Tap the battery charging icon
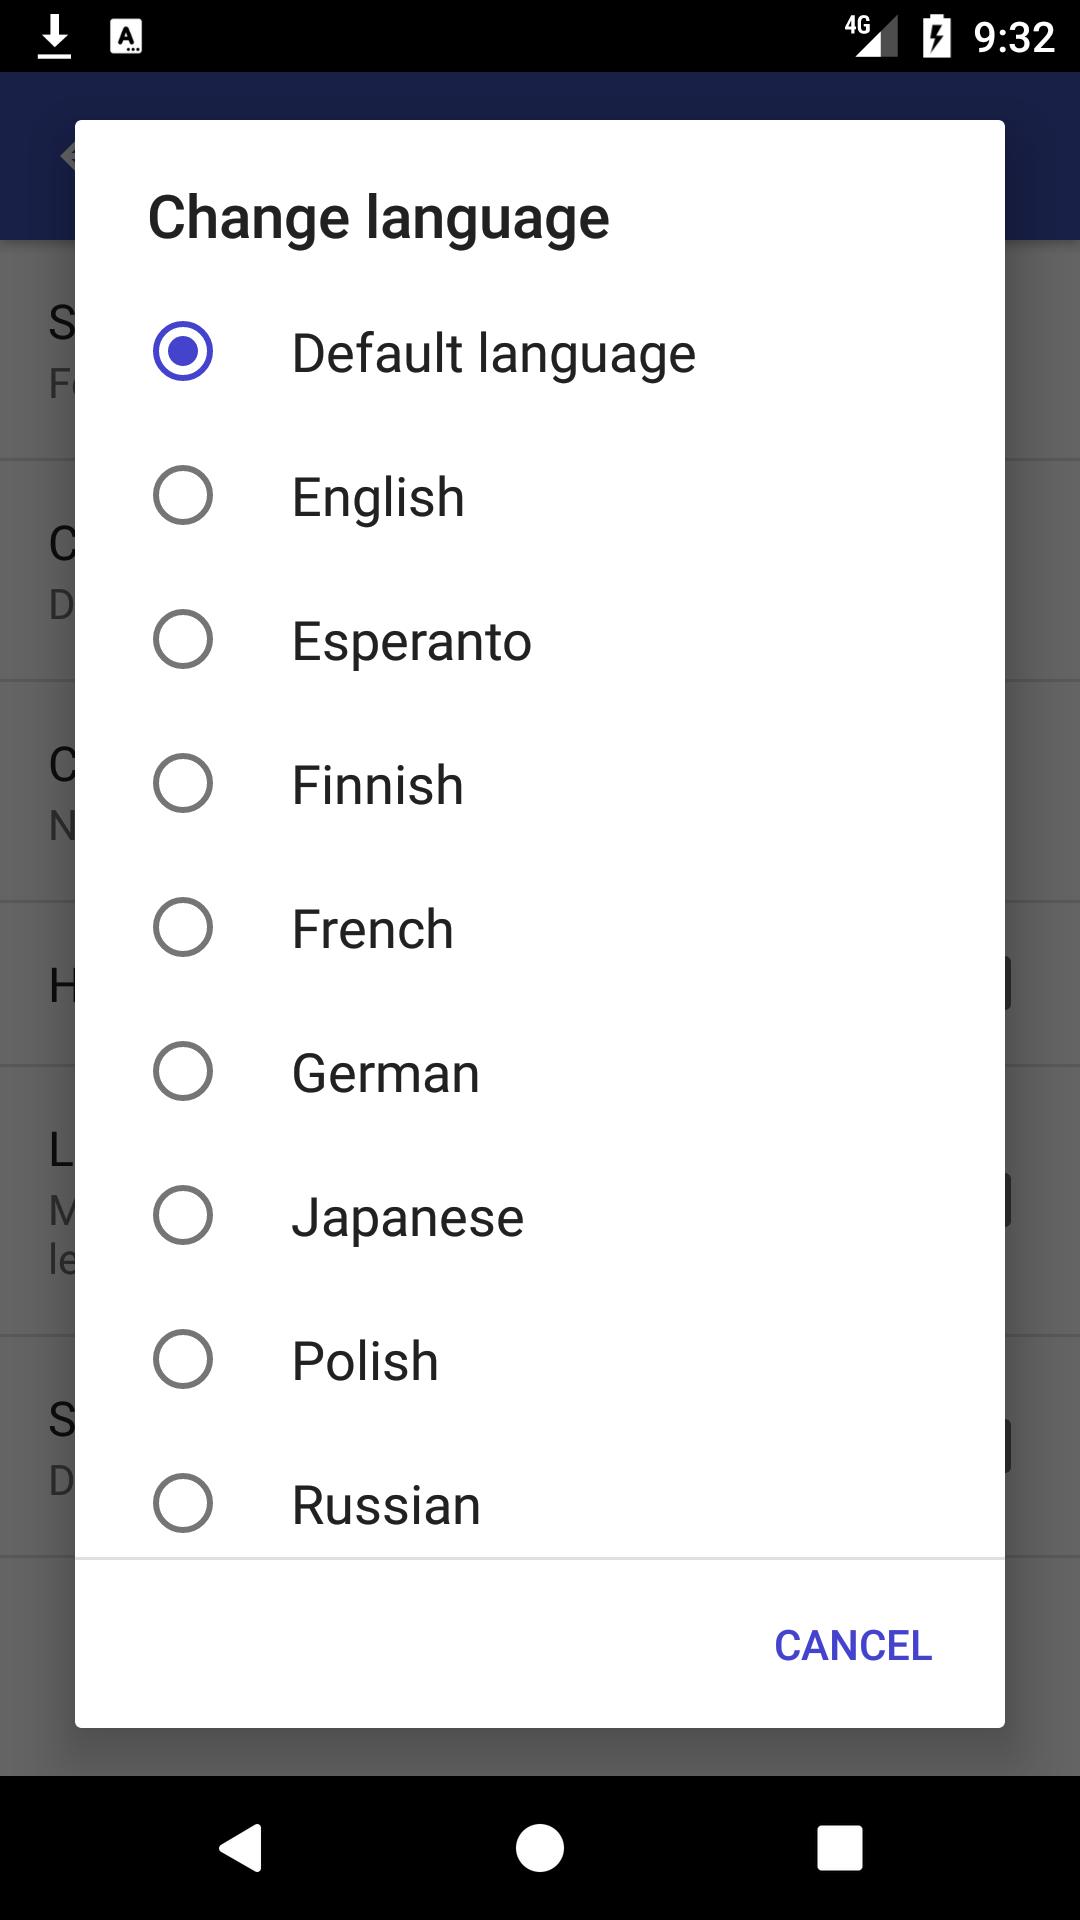Screen dimensions: 1080x1920 point(937,37)
